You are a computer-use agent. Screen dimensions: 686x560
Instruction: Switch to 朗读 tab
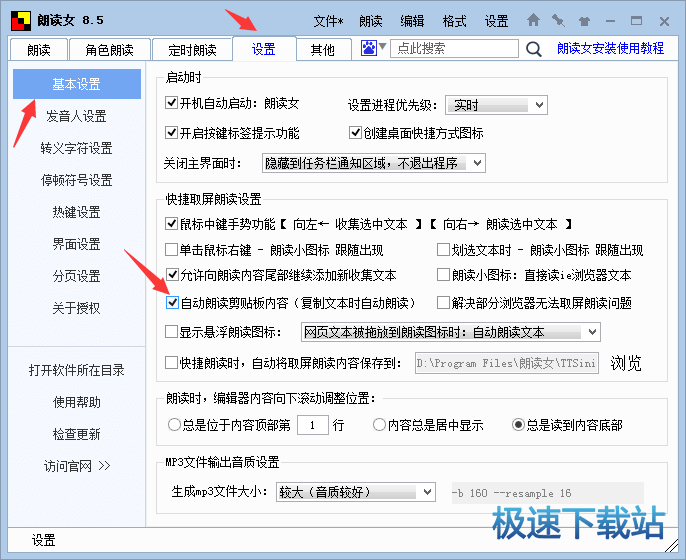(39, 50)
